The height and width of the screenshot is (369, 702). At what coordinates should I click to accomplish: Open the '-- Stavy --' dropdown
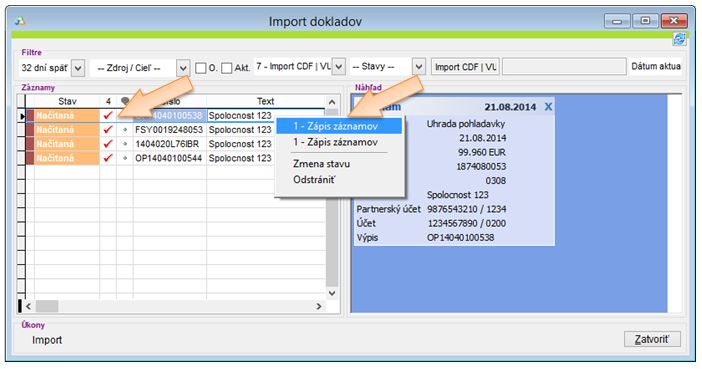pos(419,67)
